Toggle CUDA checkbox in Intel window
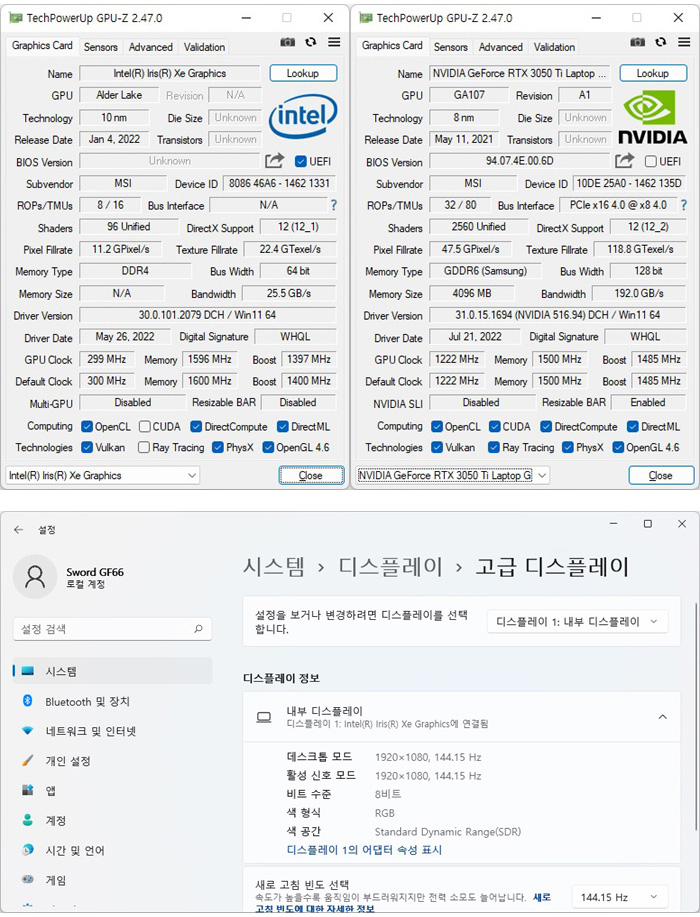Screen dimensions: 700x917 click(144, 427)
